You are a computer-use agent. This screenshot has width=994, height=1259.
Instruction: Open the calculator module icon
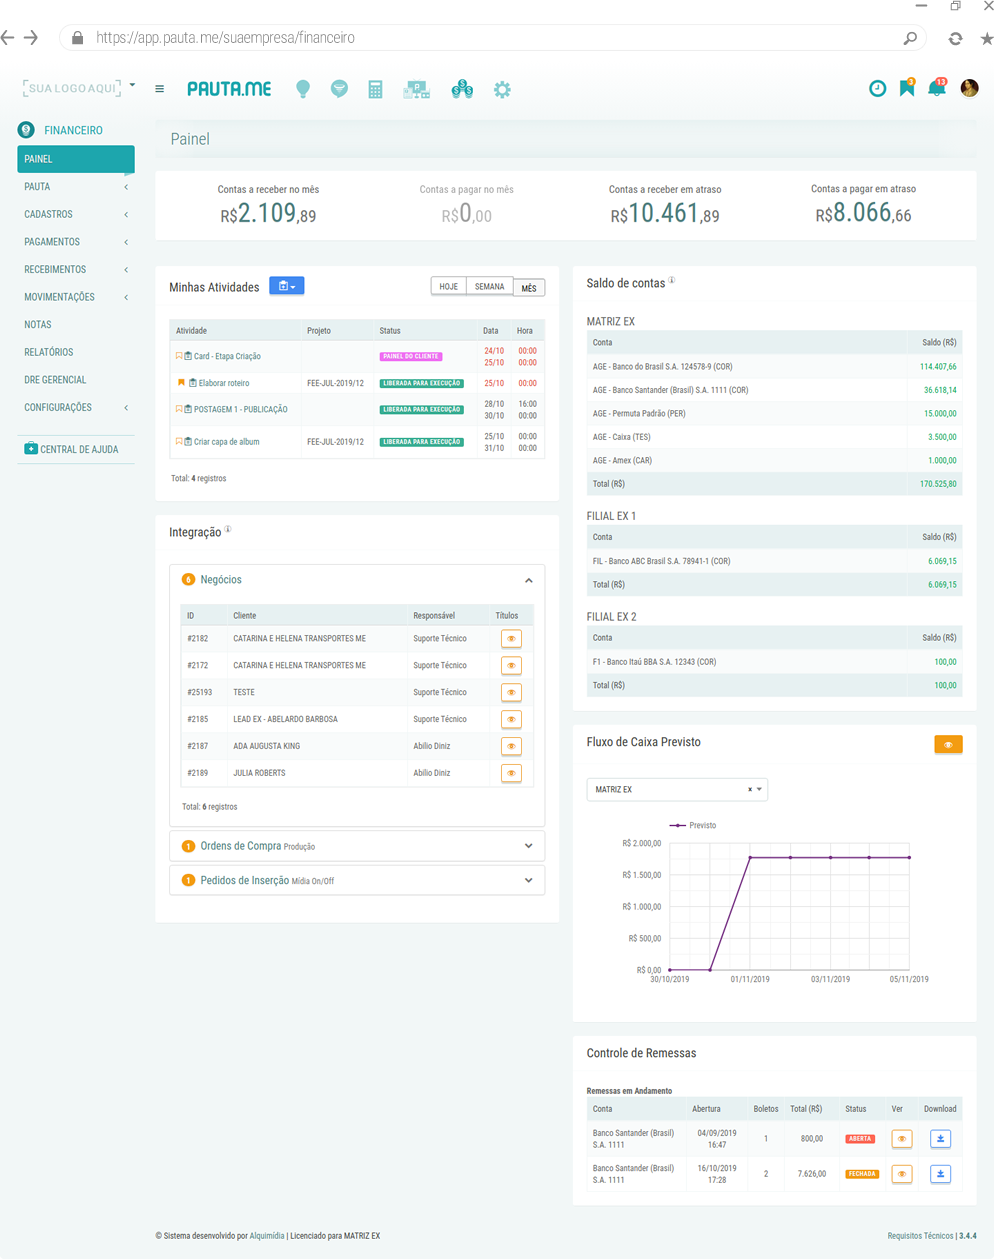375,89
